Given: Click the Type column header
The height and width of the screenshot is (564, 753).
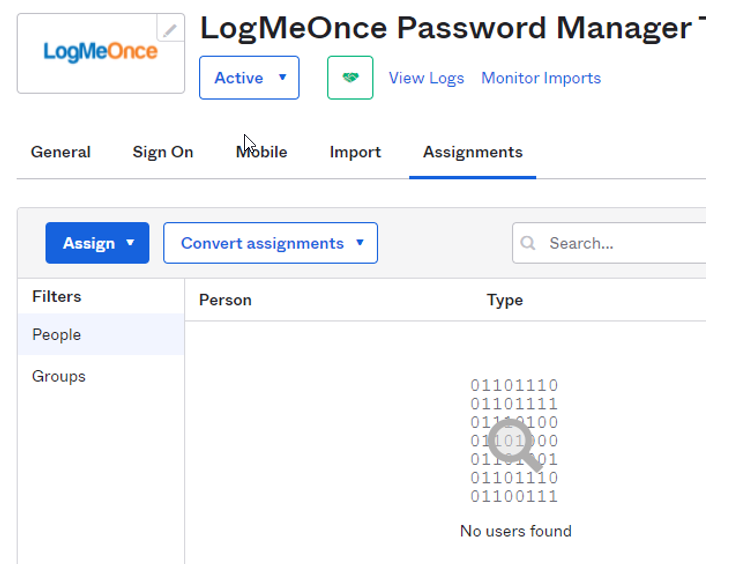Looking at the screenshot, I should coord(505,300).
